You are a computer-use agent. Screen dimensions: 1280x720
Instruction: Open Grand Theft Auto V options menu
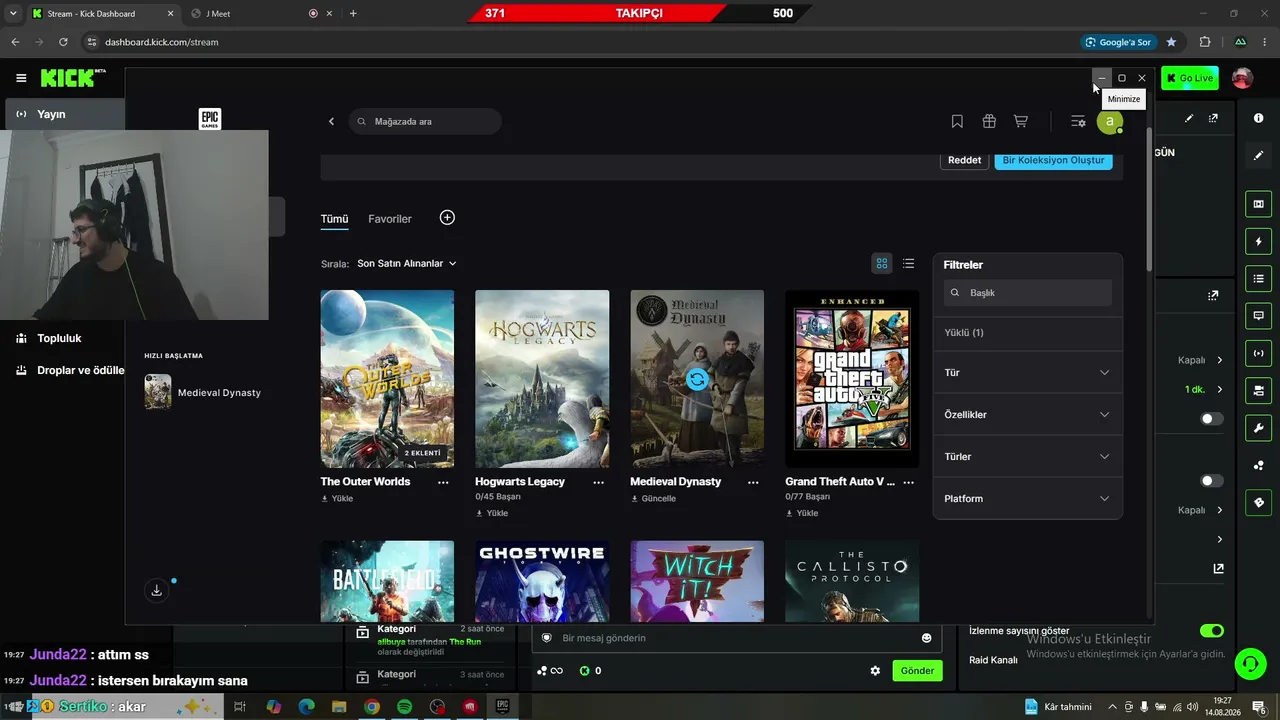click(908, 482)
